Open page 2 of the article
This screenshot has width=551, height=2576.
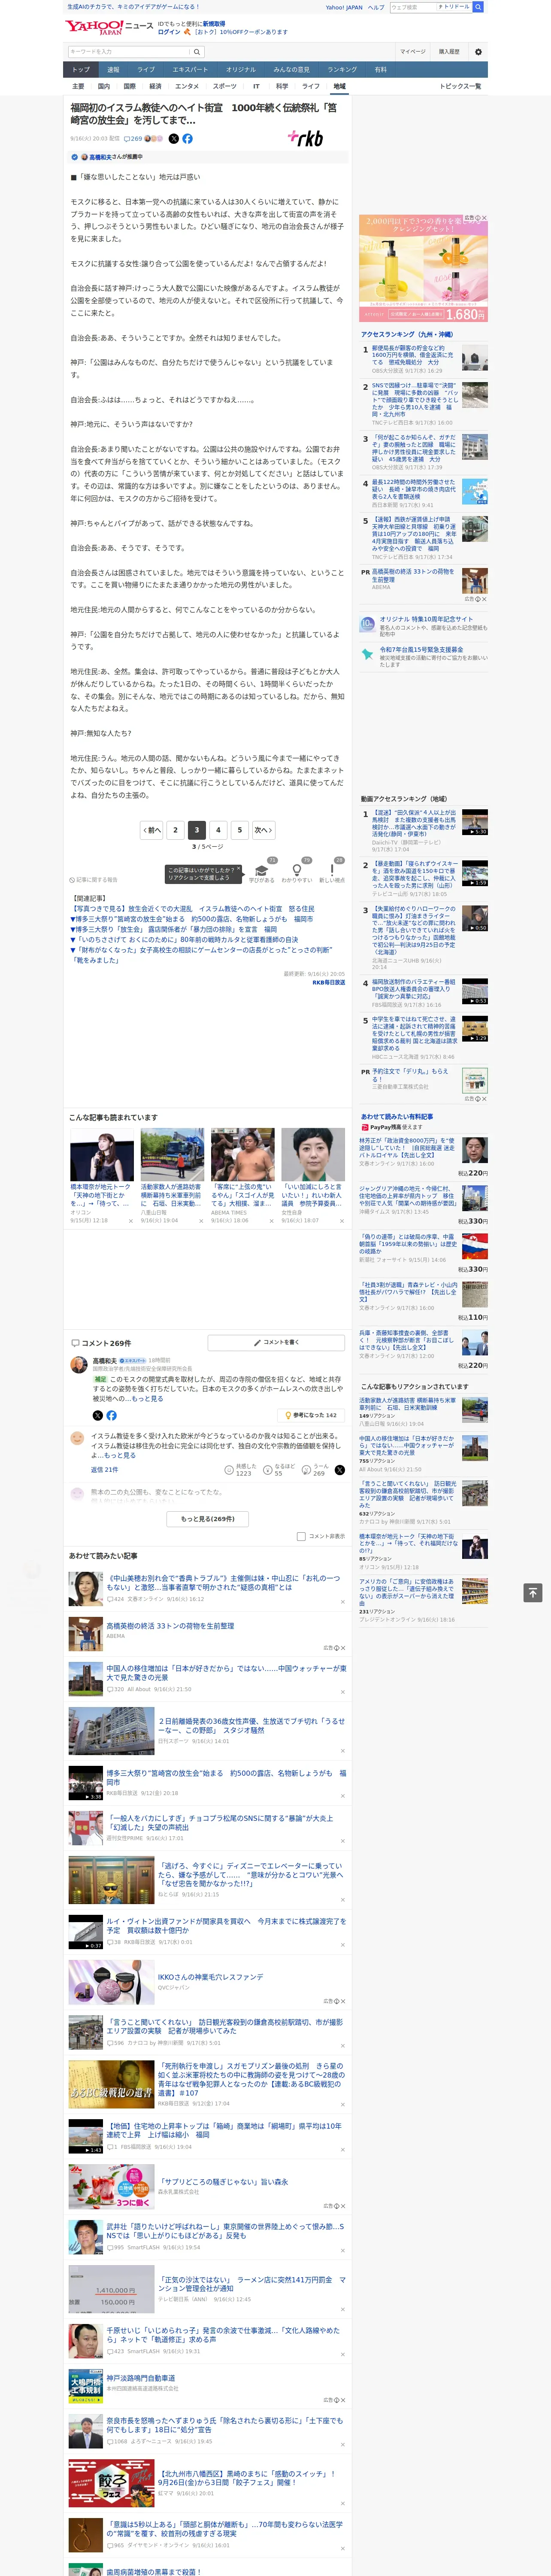(175, 830)
